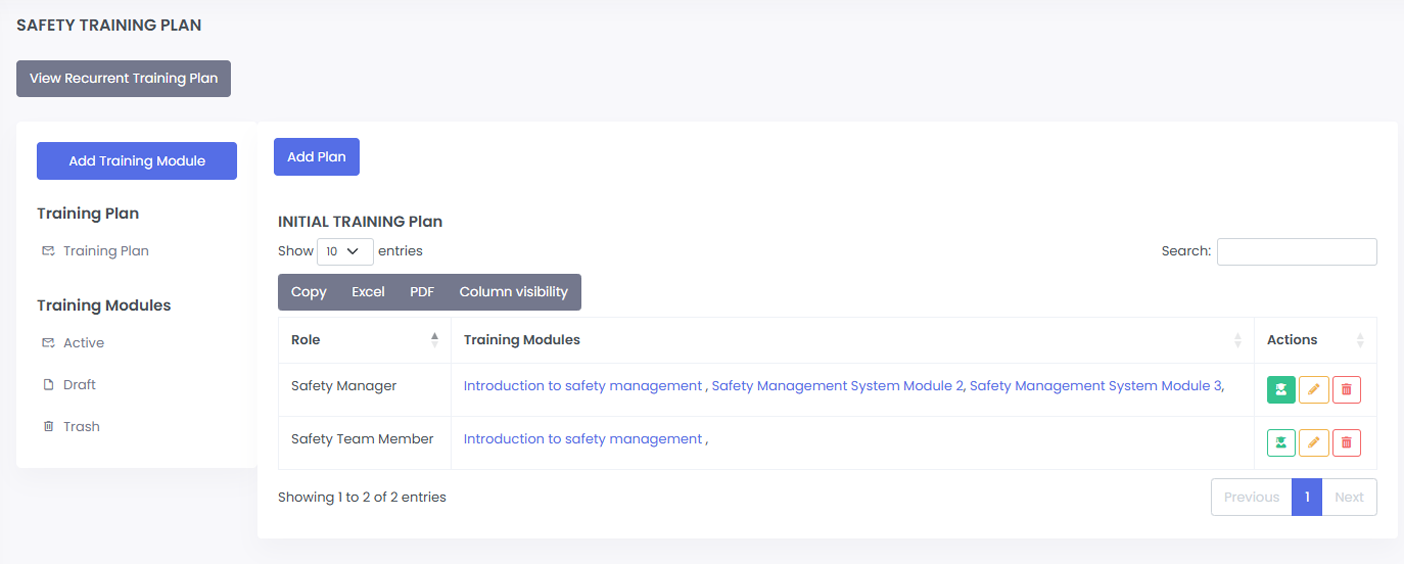Sort the Actions column
Screen dimensions: 1404x564
click(x=1314, y=340)
